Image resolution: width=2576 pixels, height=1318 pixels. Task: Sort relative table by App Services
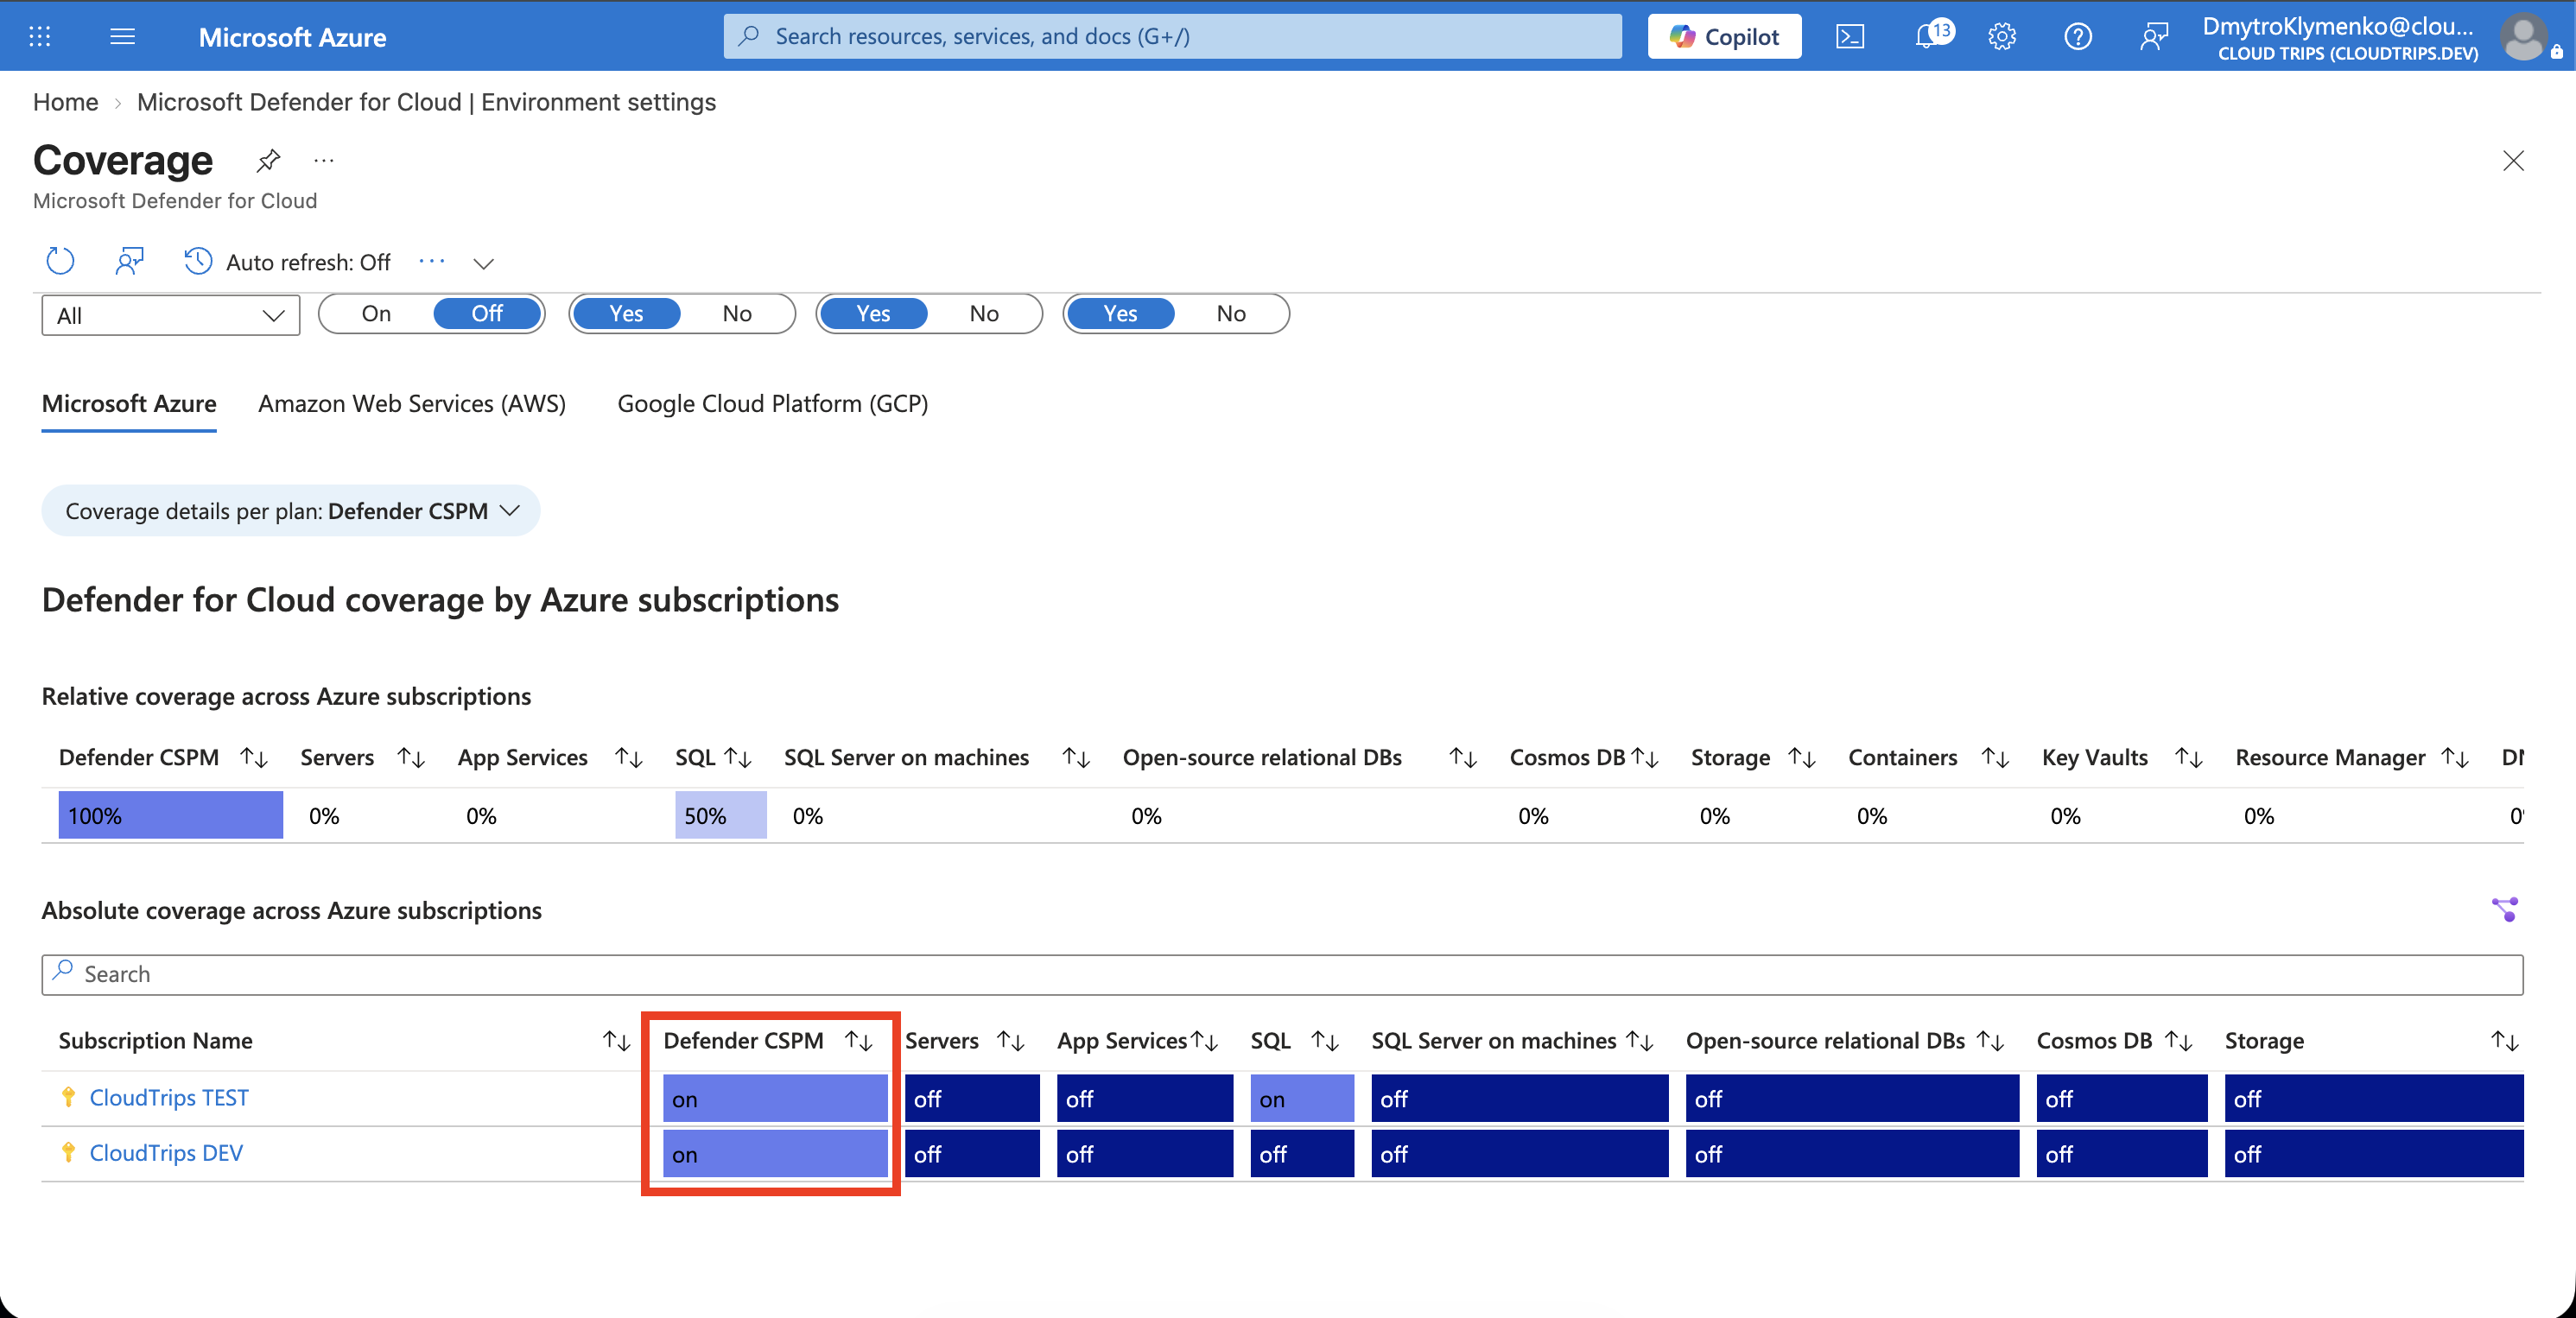click(x=628, y=758)
